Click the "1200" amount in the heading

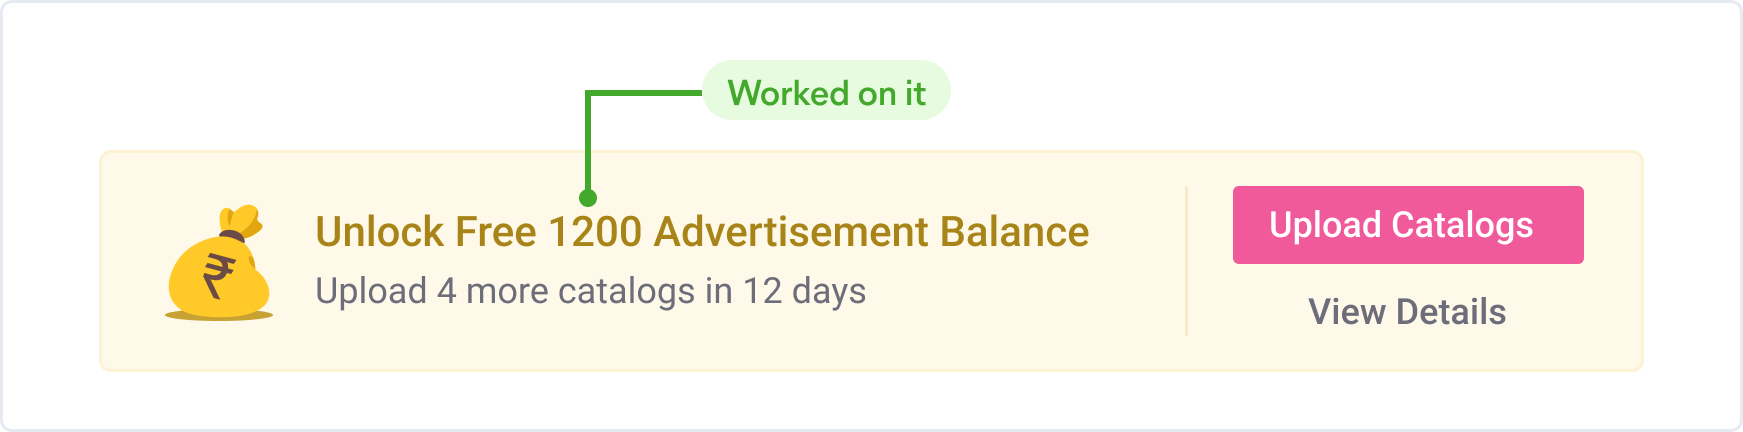[595, 232]
